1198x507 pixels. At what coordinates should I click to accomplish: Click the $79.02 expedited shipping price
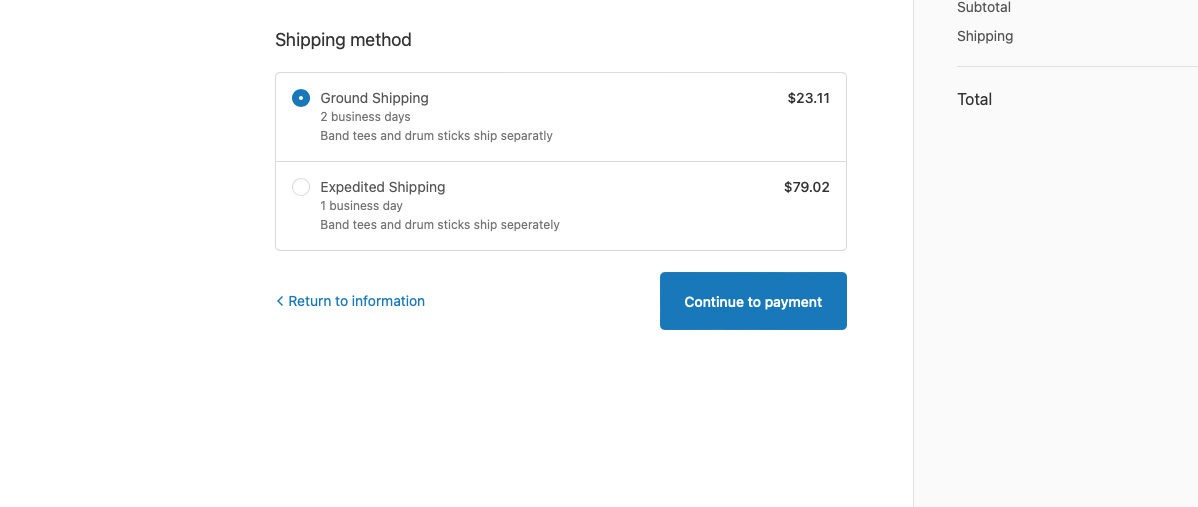tap(806, 187)
